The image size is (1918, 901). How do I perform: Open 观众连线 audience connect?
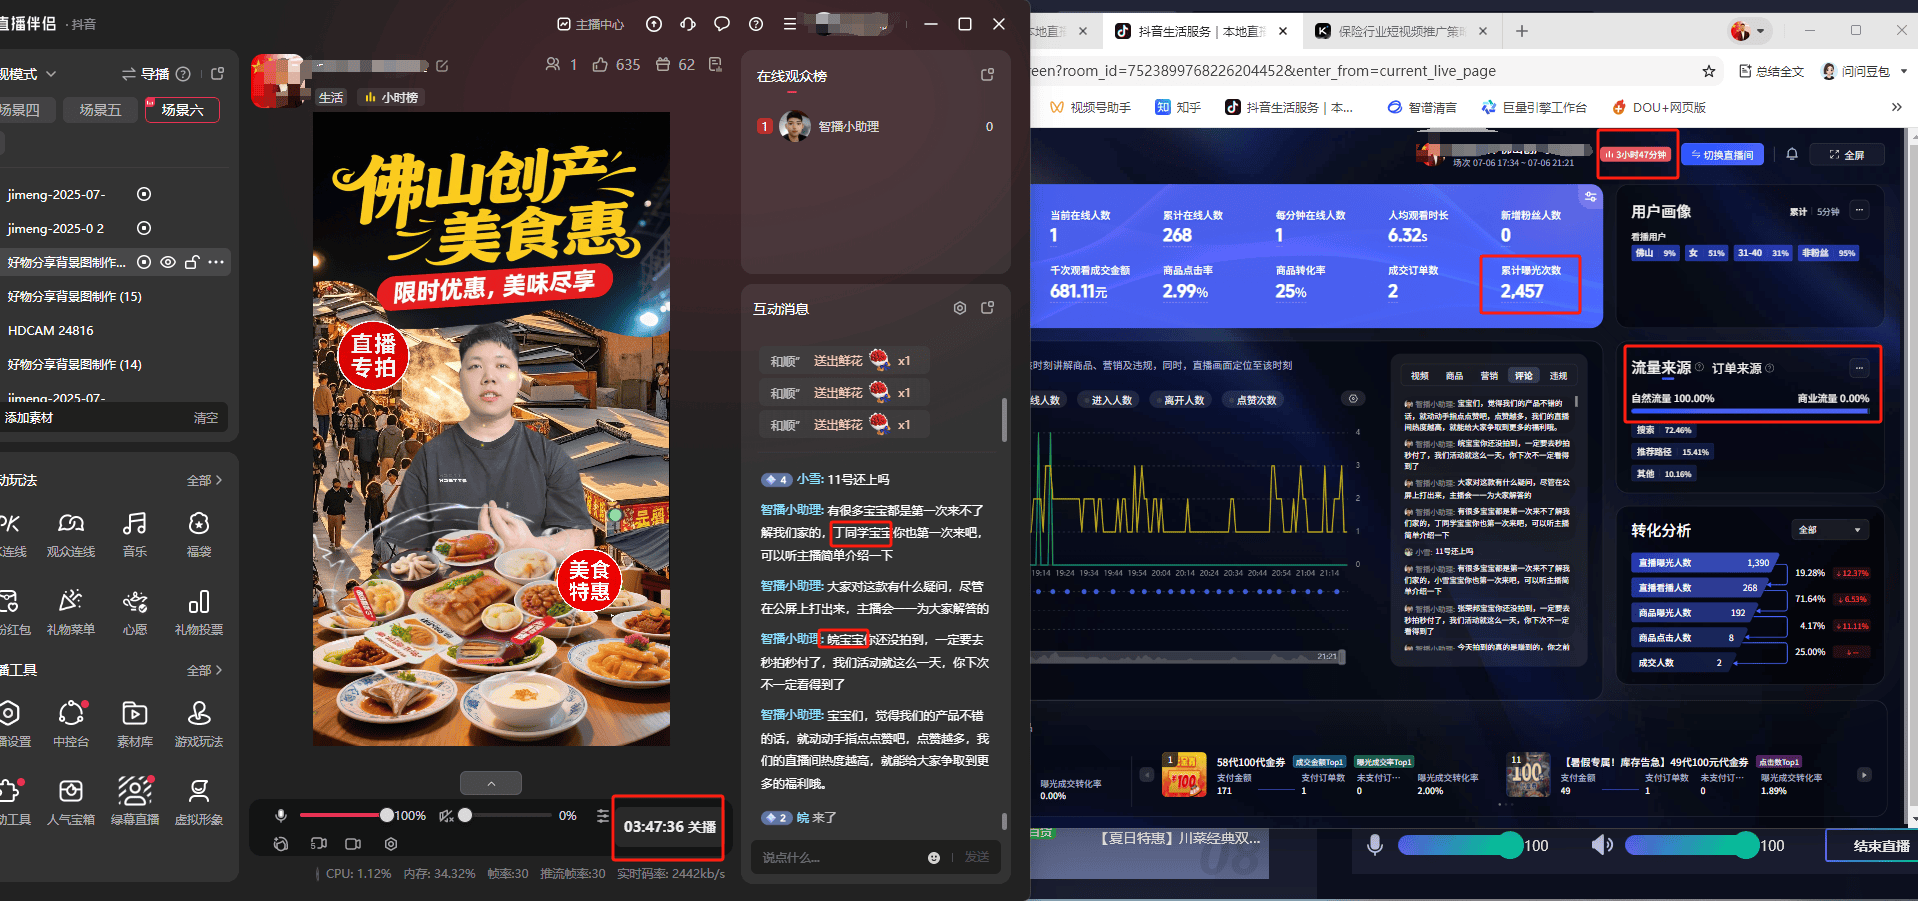pyautogui.click(x=71, y=533)
